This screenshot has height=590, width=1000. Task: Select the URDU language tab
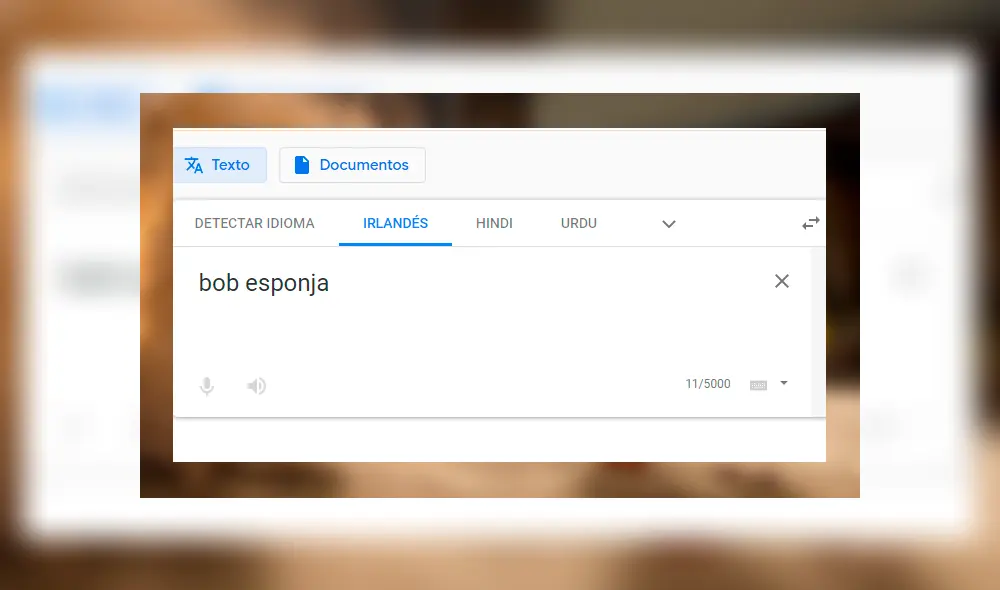point(578,223)
